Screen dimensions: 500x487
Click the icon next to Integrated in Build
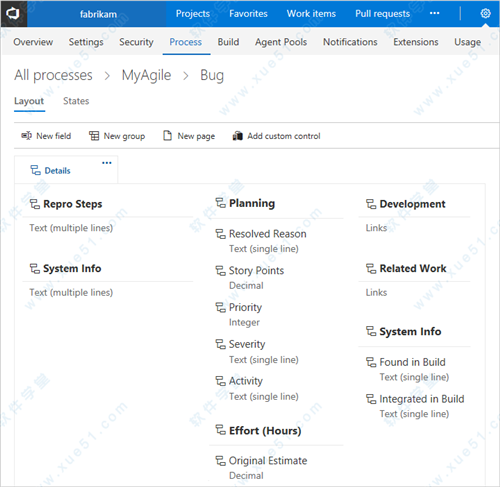click(x=371, y=399)
